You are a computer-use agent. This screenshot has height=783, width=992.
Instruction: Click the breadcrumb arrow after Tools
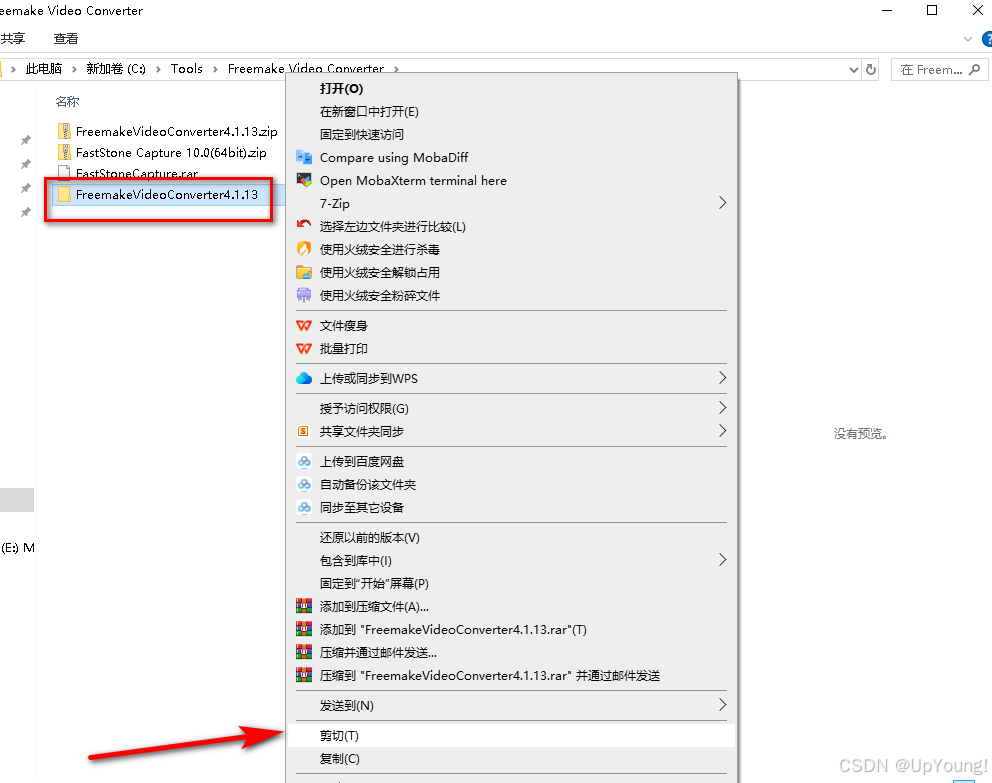pyautogui.click(x=215, y=69)
